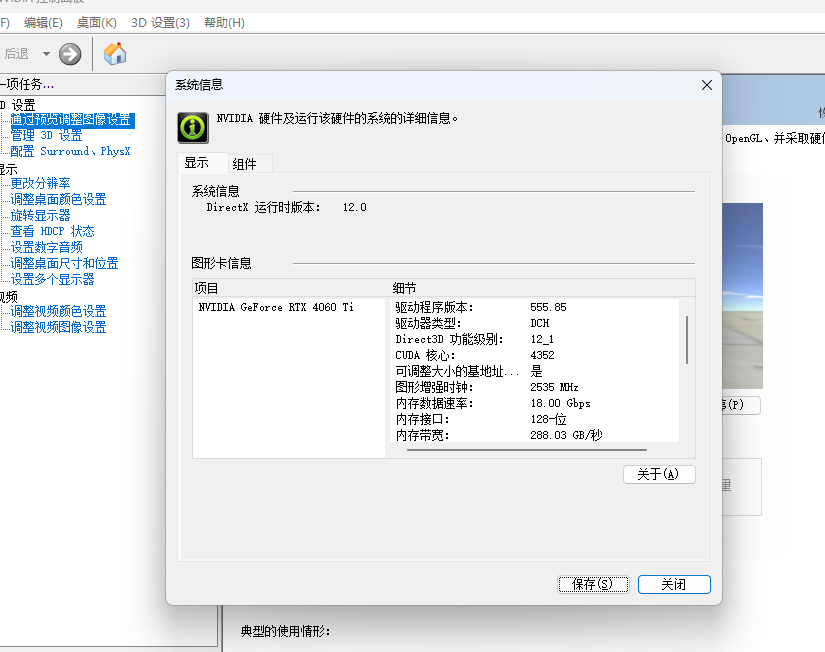Click the forward arrow navigation icon
This screenshot has height=652, width=825.
tap(70, 54)
